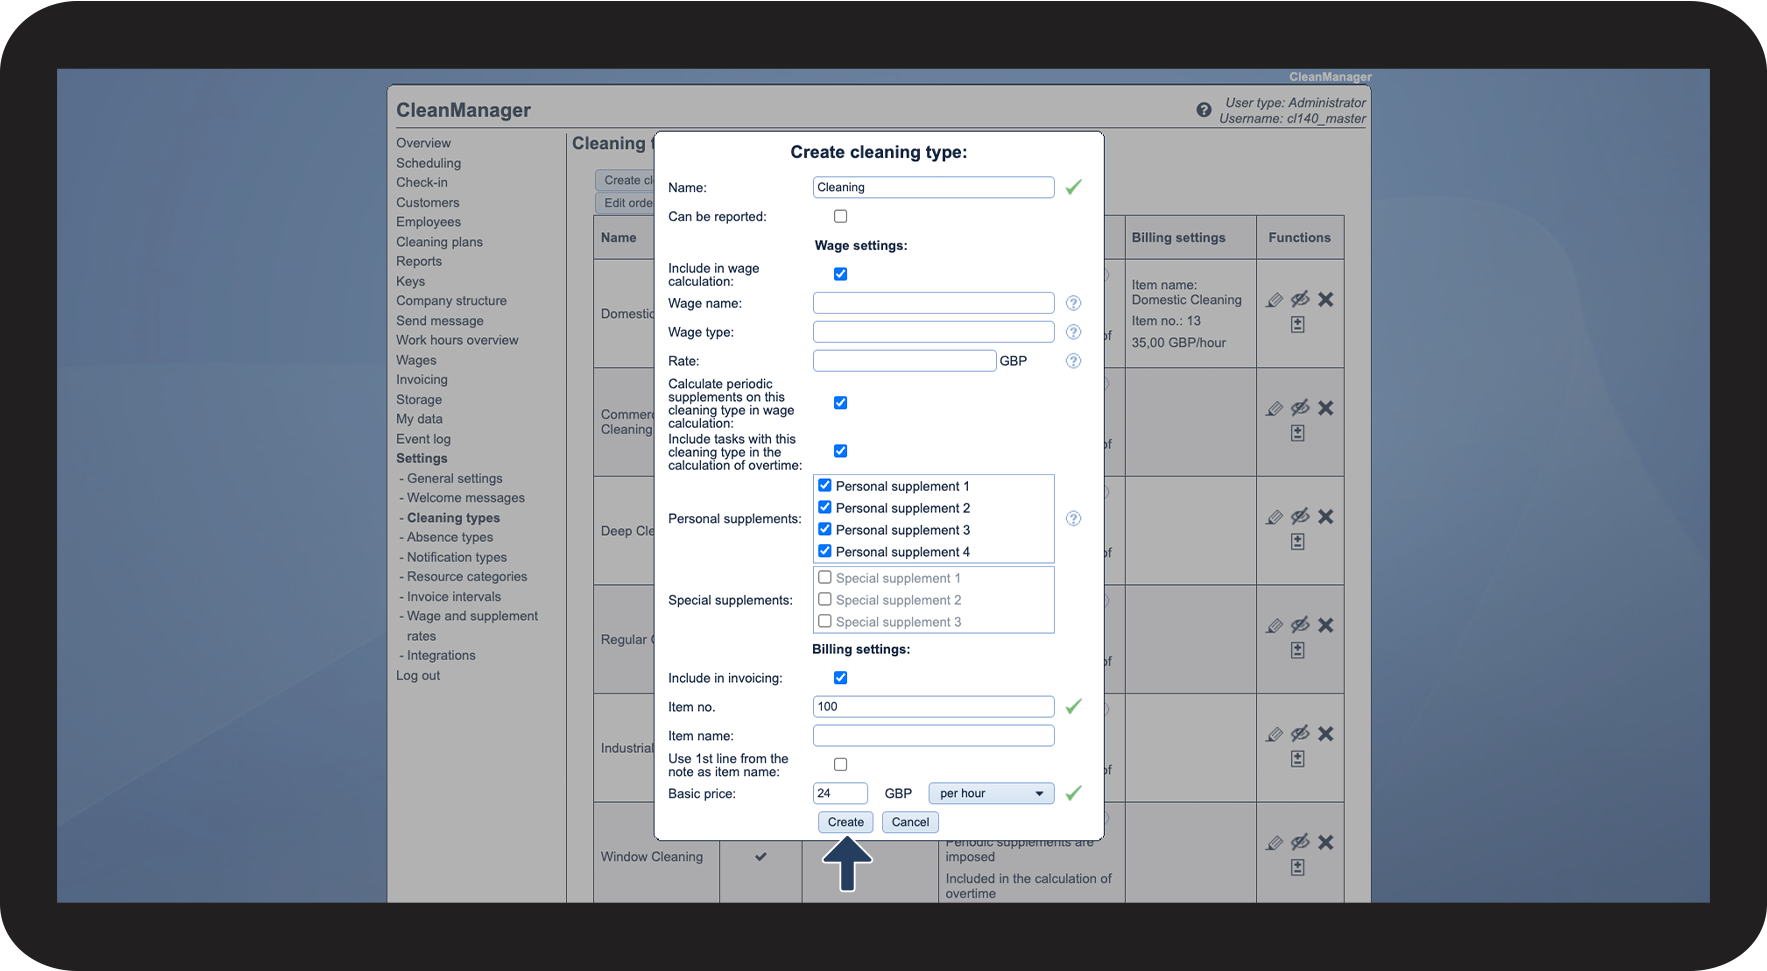Check Special supplement 1
The image size is (1767, 971).
click(825, 577)
